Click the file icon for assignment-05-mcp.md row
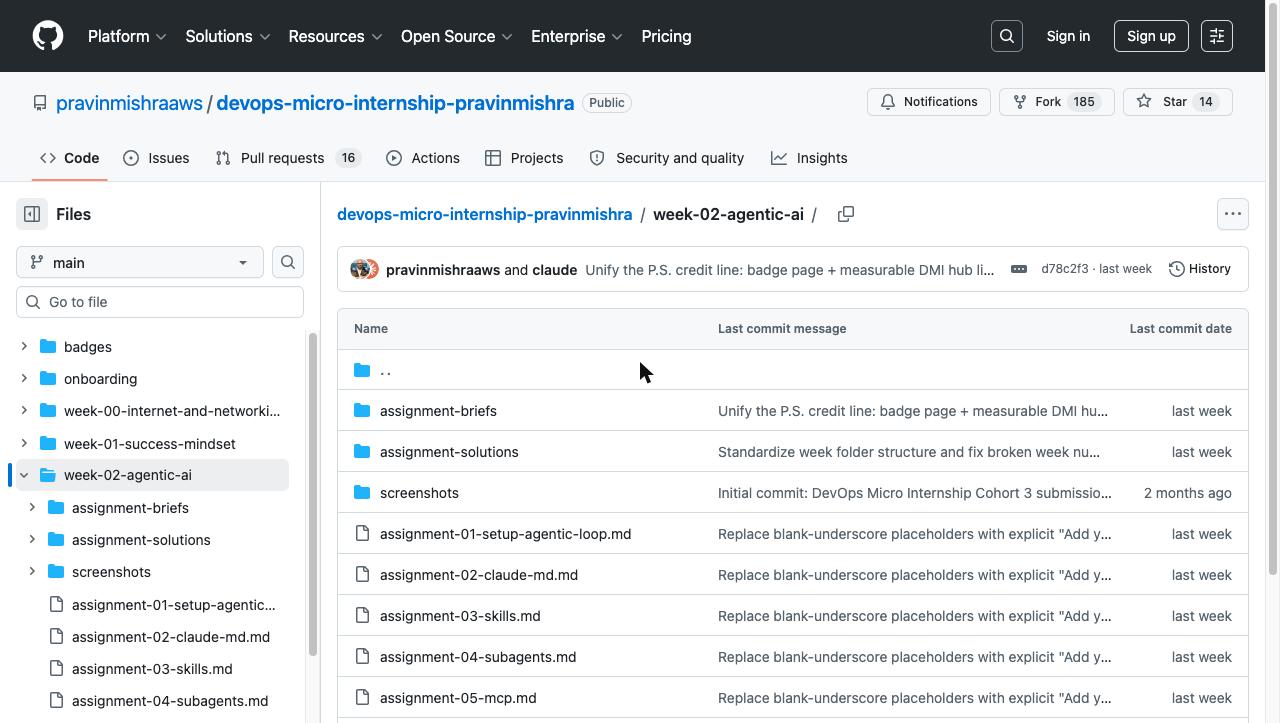Image resolution: width=1280 pixels, height=723 pixels. (362, 698)
